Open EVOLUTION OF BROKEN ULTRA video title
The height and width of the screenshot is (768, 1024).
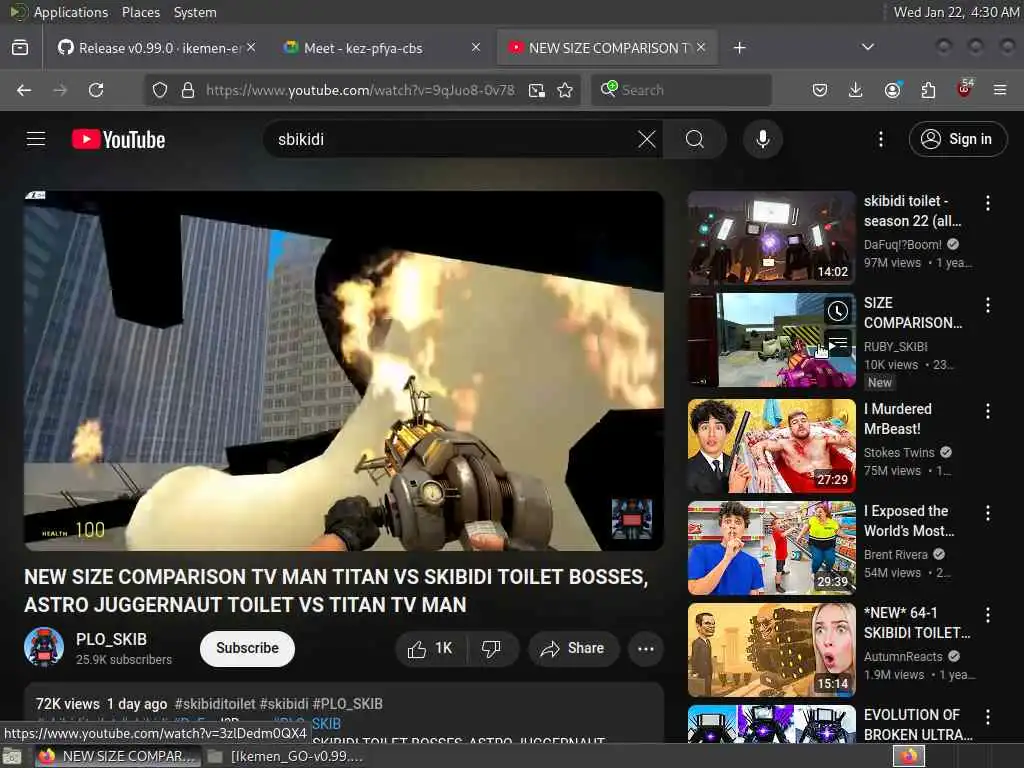[918, 724]
